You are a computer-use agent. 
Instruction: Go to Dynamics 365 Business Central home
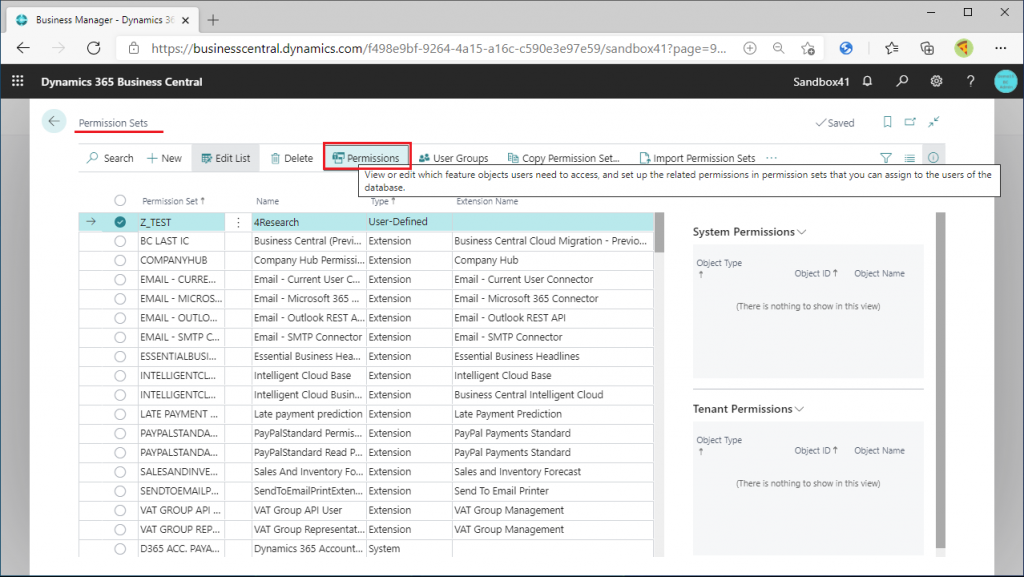[x=121, y=82]
